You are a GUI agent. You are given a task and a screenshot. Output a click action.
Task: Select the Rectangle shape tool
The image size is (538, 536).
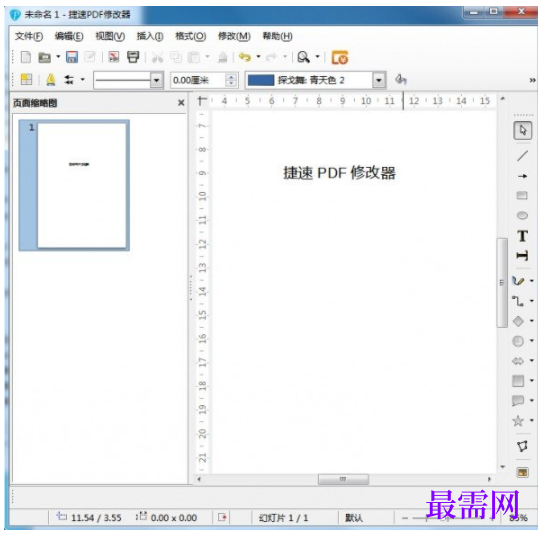pos(522,196)
